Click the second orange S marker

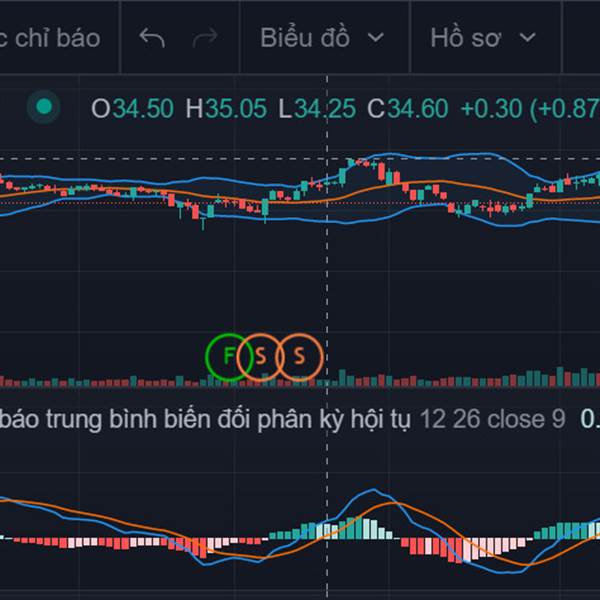pyautogui.click(x=299, y=357)
